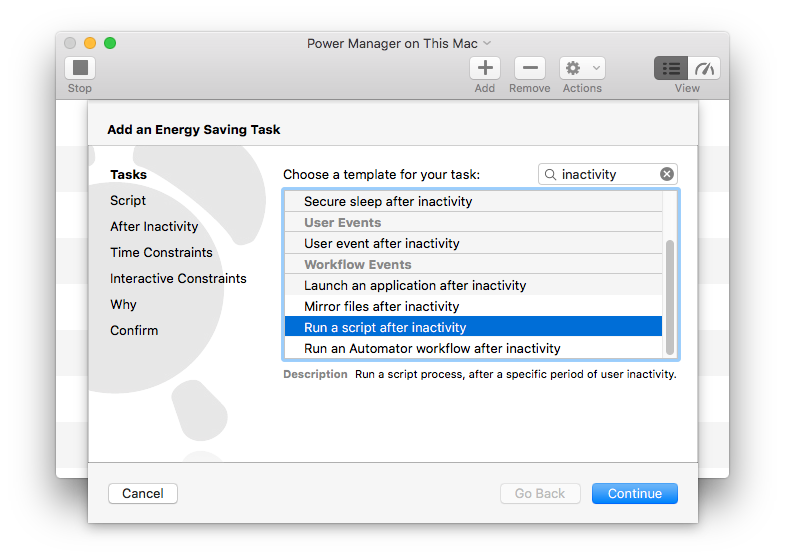The image size is (785, 558).
Task: Switch to list view icon
Action: (671, 68)
